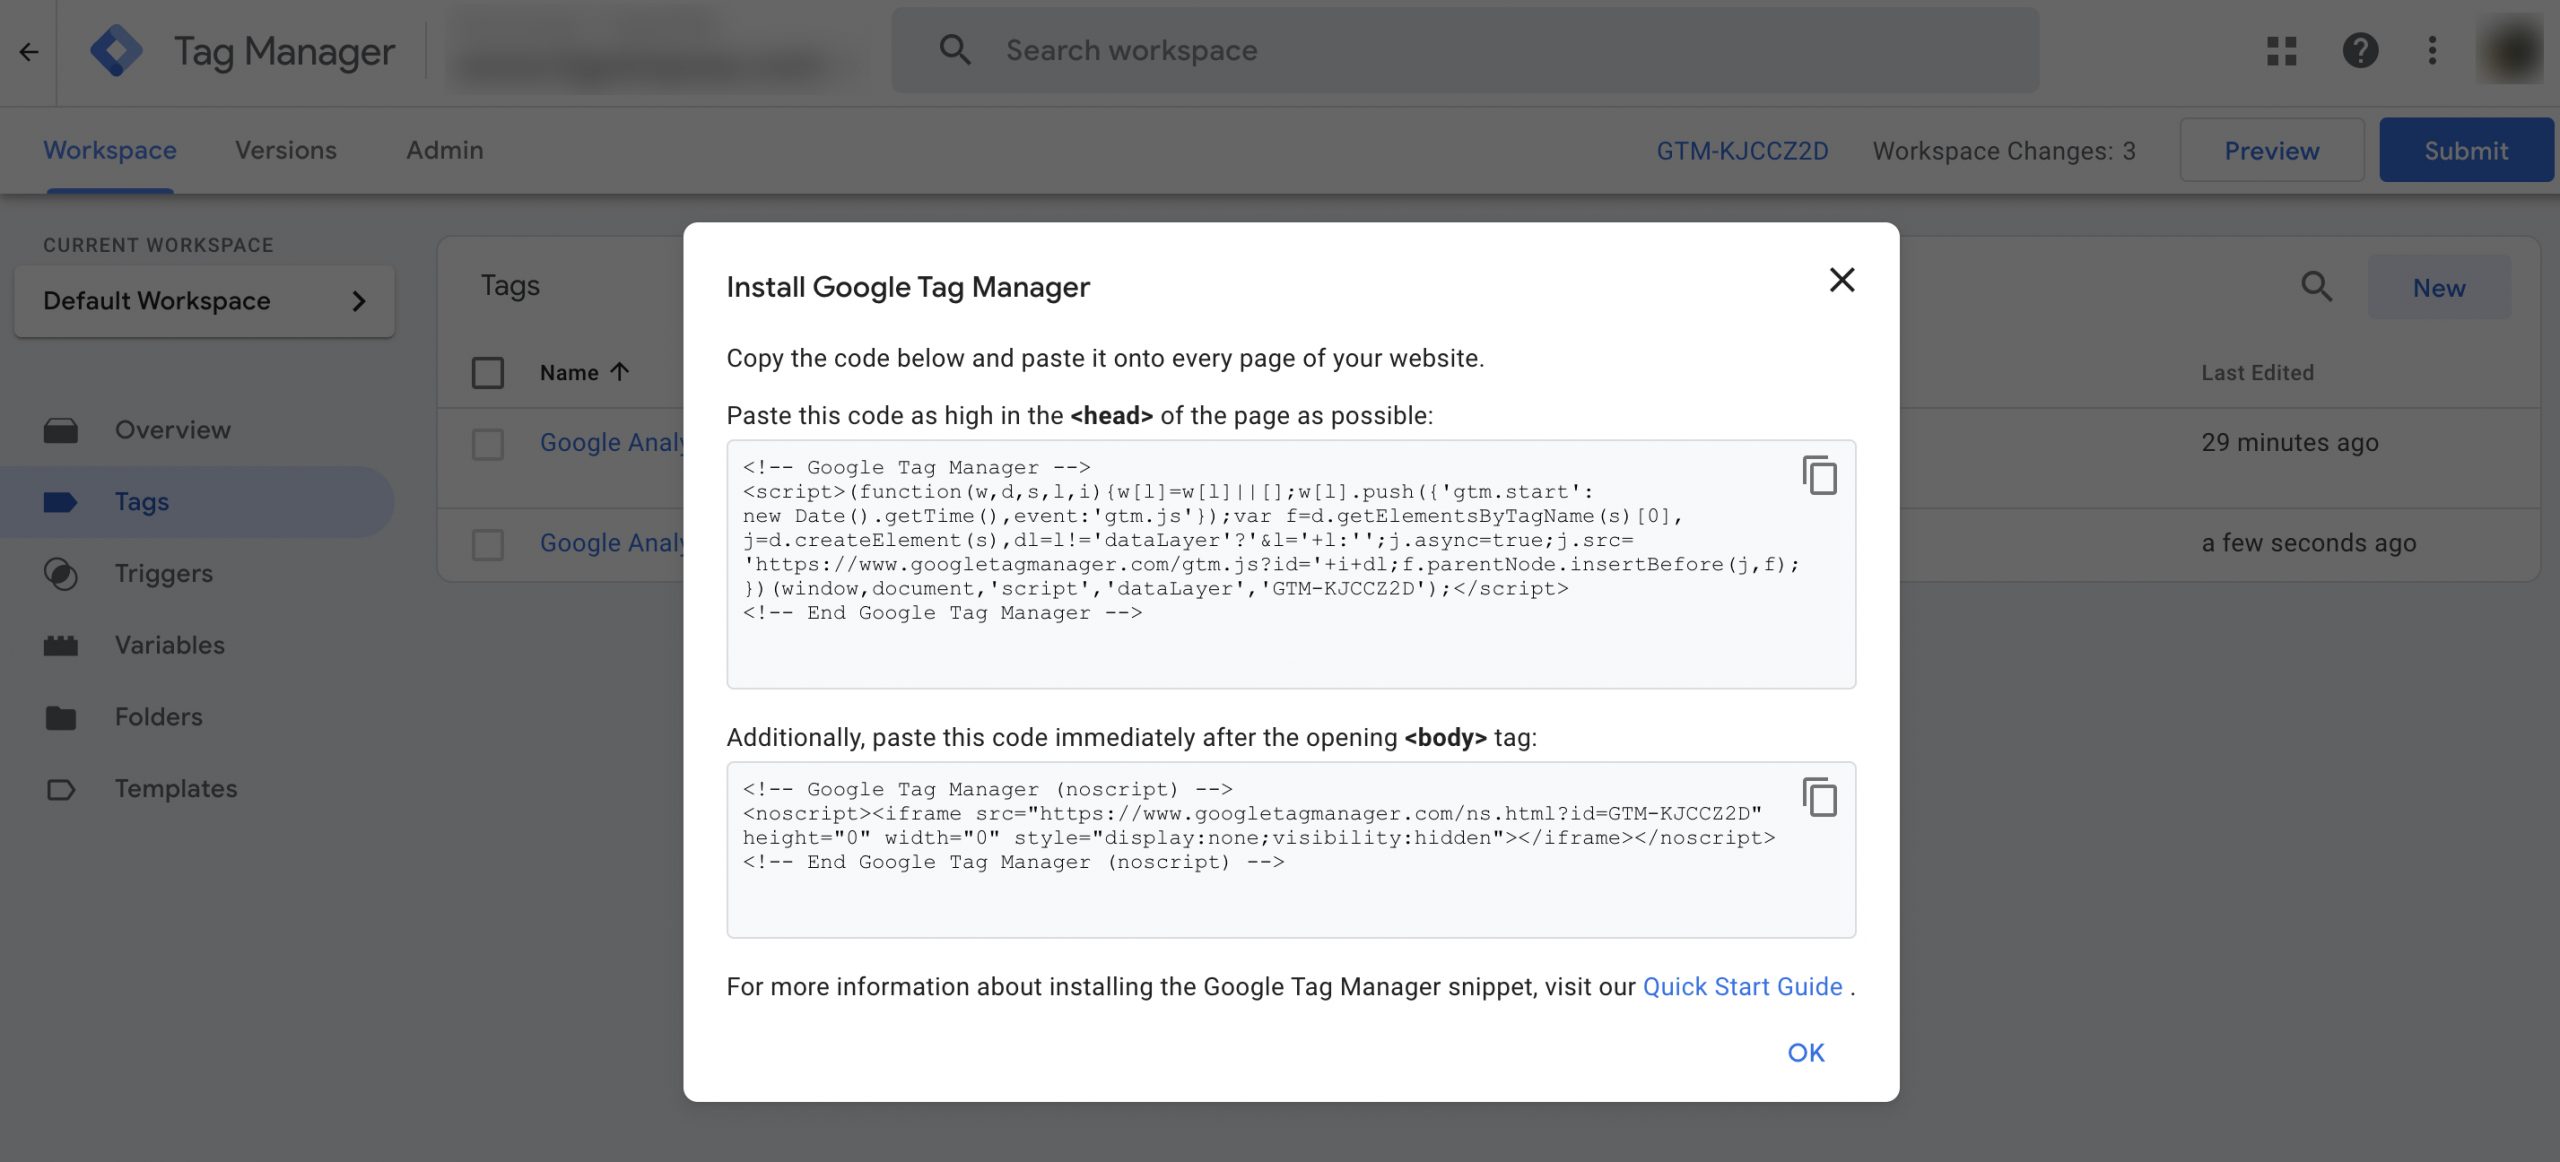Open Overview in the sidebar
This screenshot has height=1162, width=2560.
click(173, 430)
